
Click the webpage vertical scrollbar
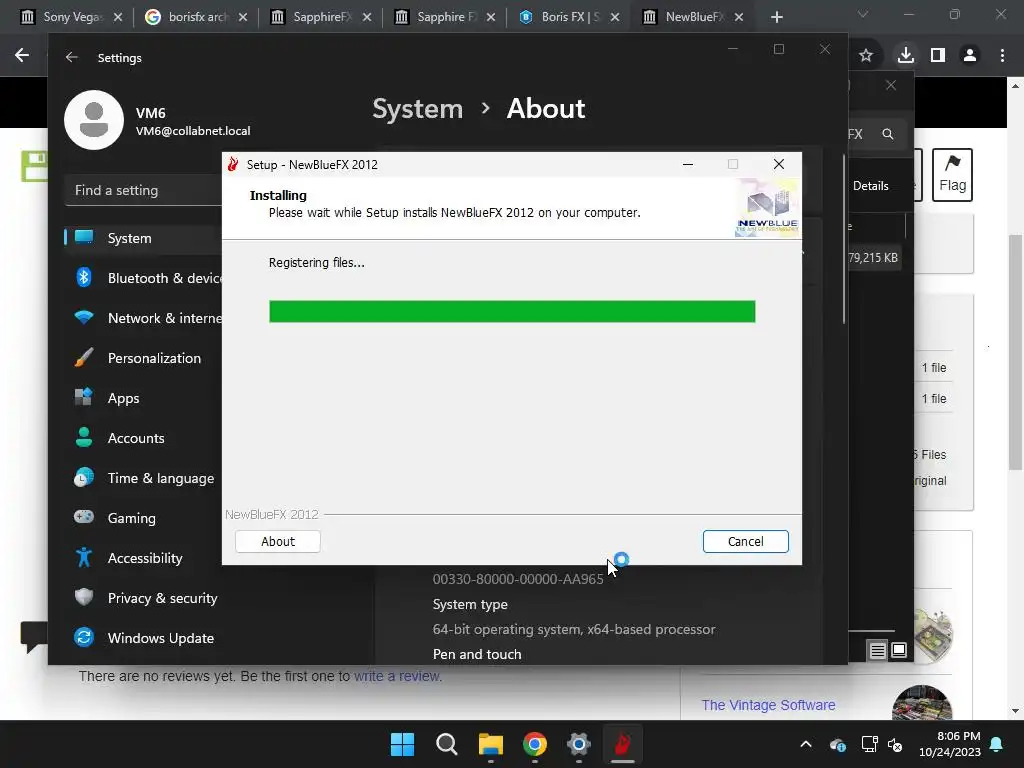click(x=1015, y=353)
